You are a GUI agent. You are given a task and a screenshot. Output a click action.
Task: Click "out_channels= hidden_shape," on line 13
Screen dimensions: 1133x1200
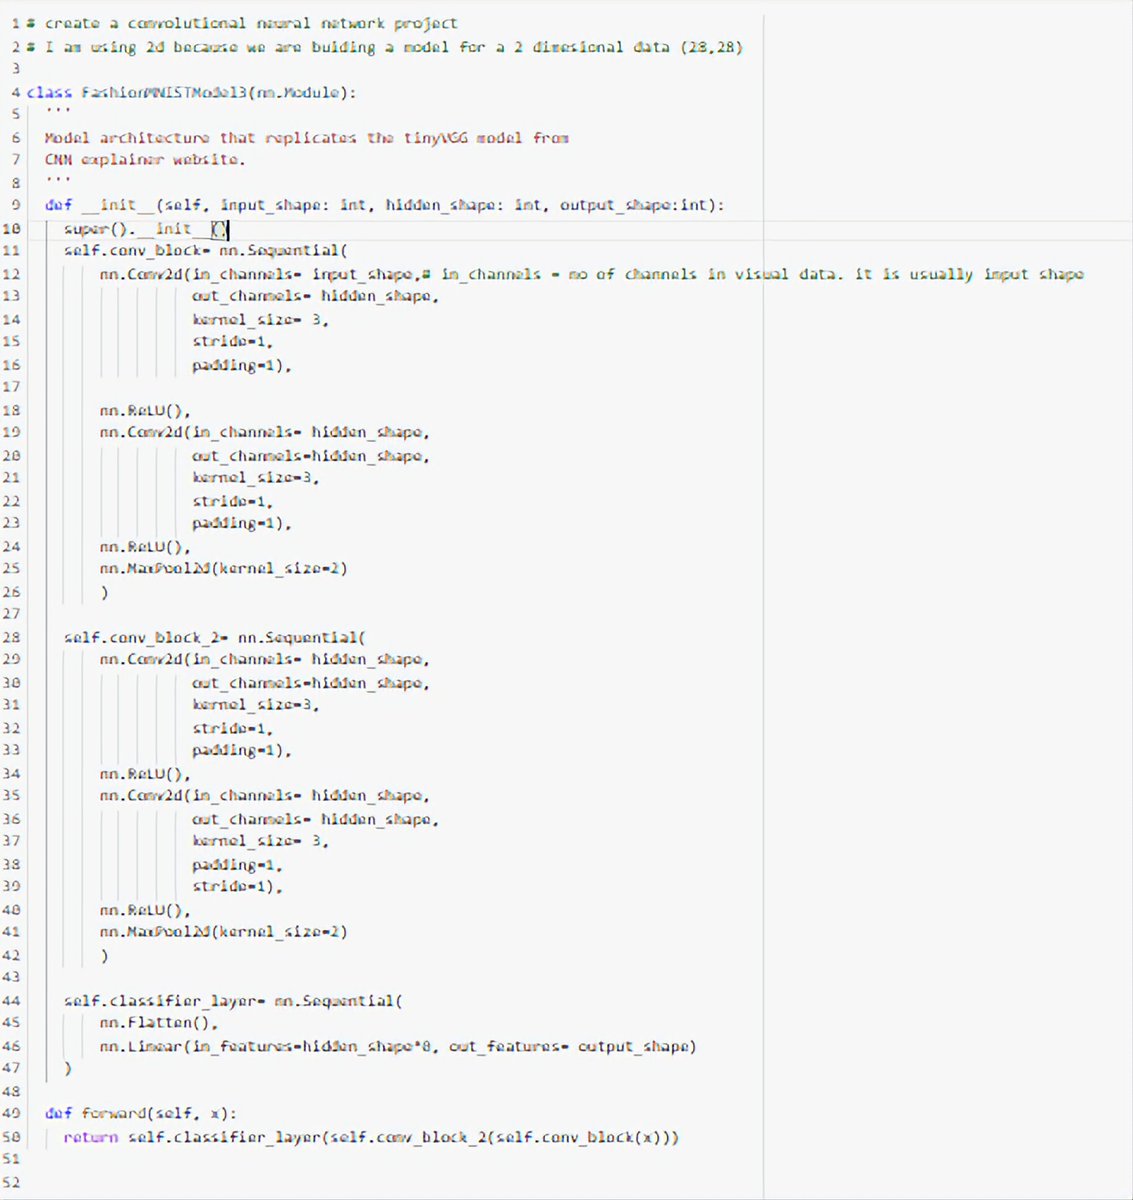point(316,296)
